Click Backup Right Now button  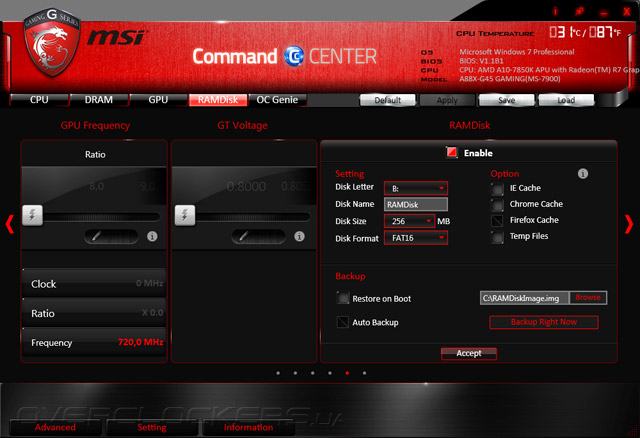[x=544, y=322]
